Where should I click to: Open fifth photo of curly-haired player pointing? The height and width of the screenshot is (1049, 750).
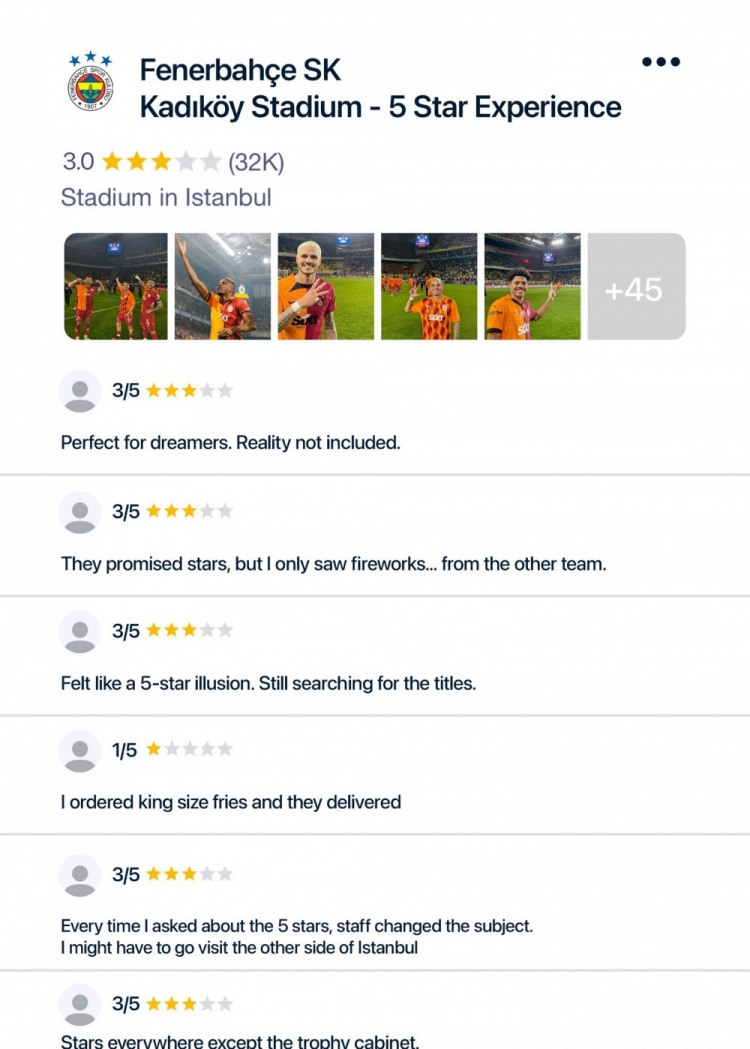533,286
